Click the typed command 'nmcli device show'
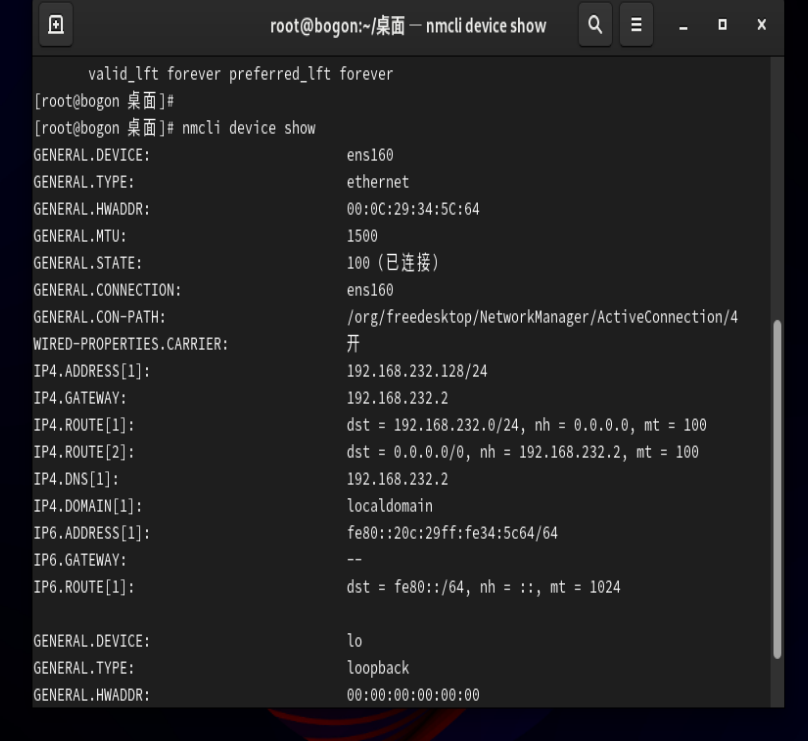The width and height of the screenshot is (808, 741). [248, 128]
